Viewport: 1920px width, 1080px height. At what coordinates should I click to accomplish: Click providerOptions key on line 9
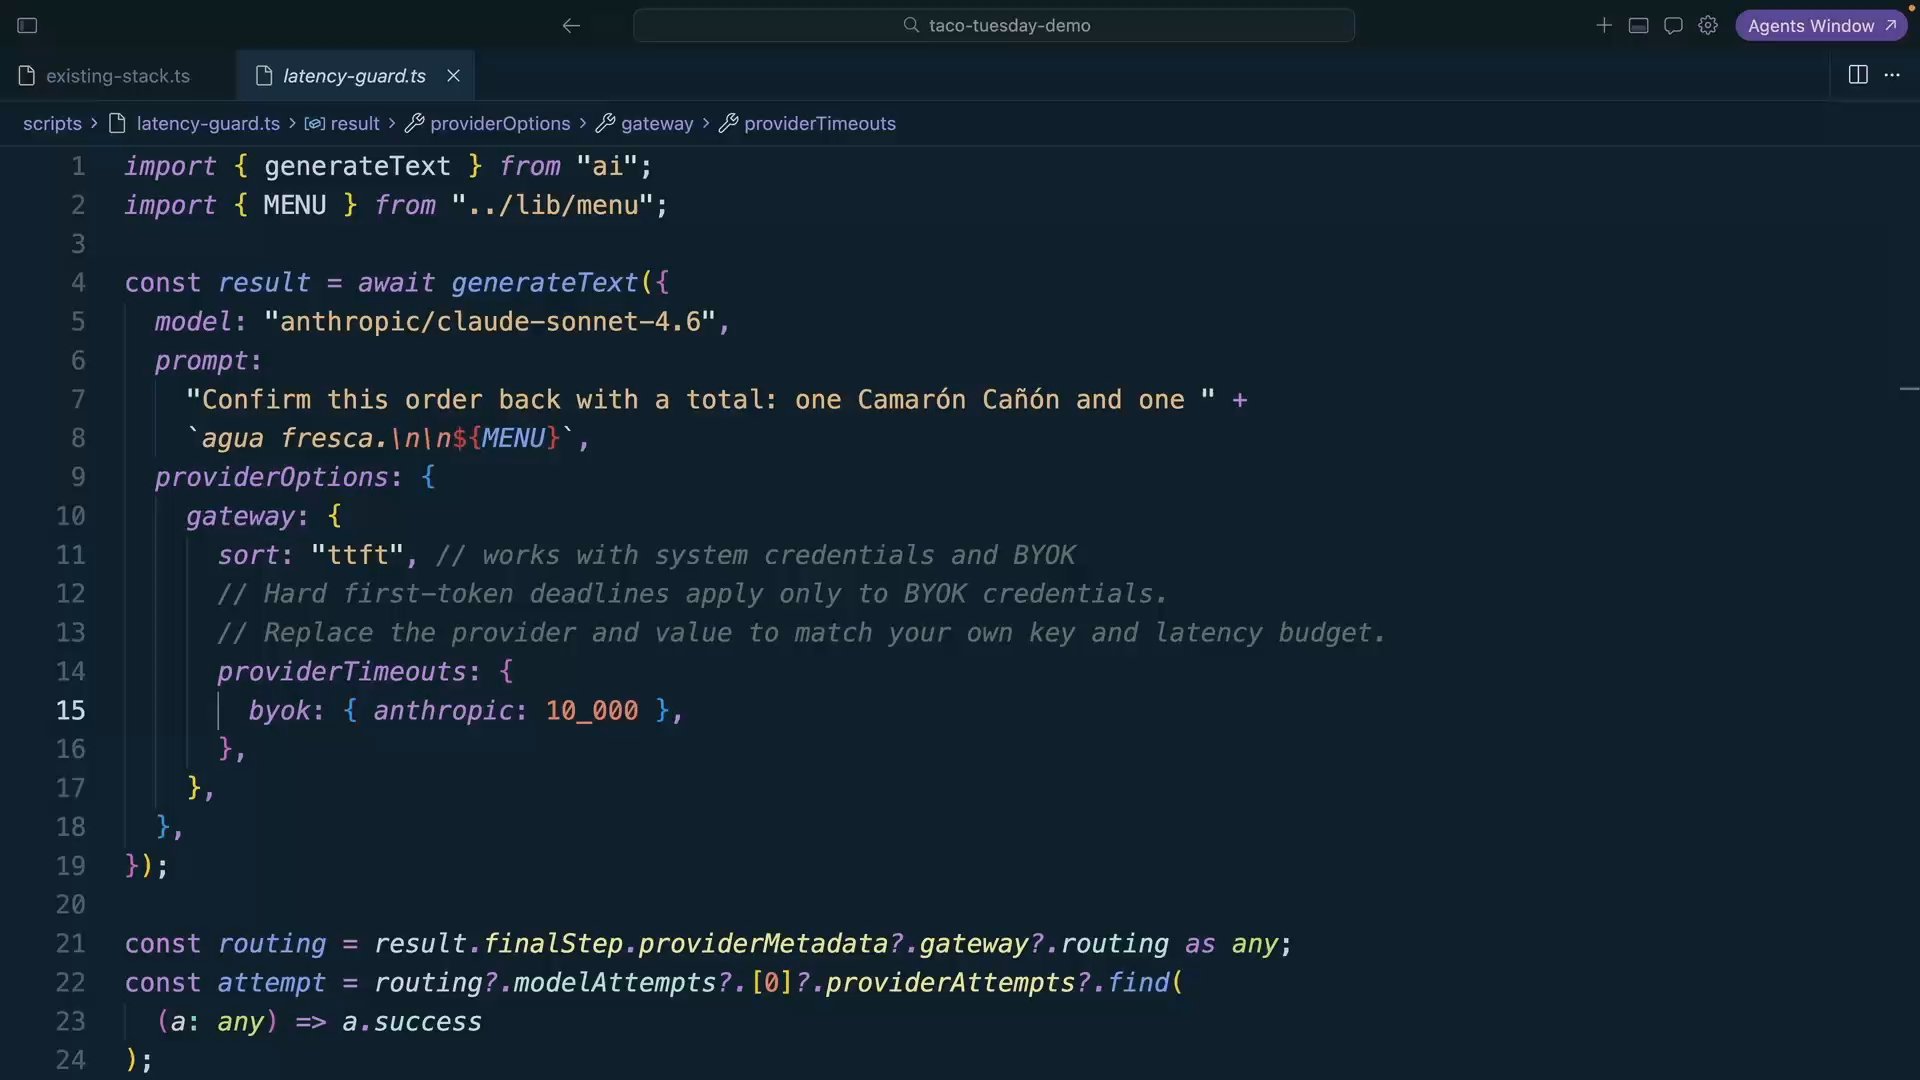(271, 477)
